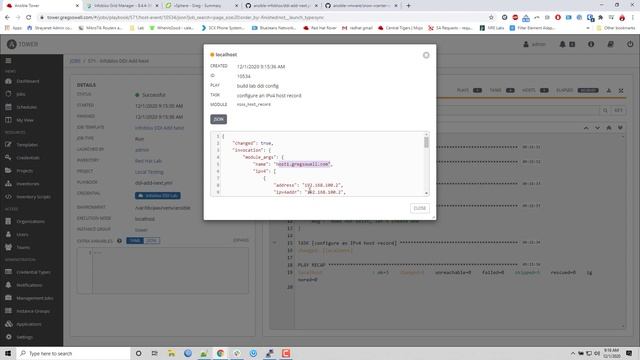This screenshot has width=640, height=360.
Task: Click the notifications bell in Tower header
Action: coord(562,44)
